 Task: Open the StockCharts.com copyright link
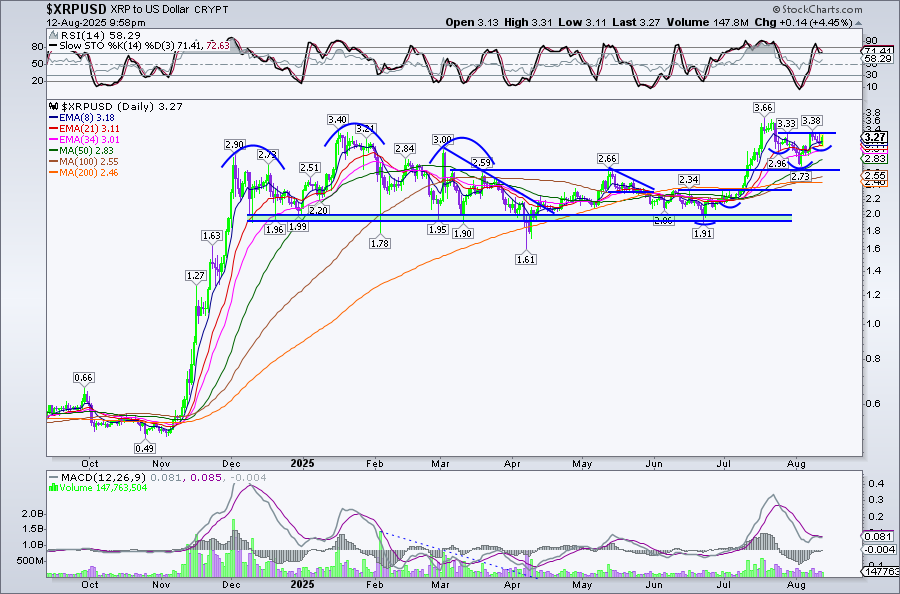[x=817, y=9]
